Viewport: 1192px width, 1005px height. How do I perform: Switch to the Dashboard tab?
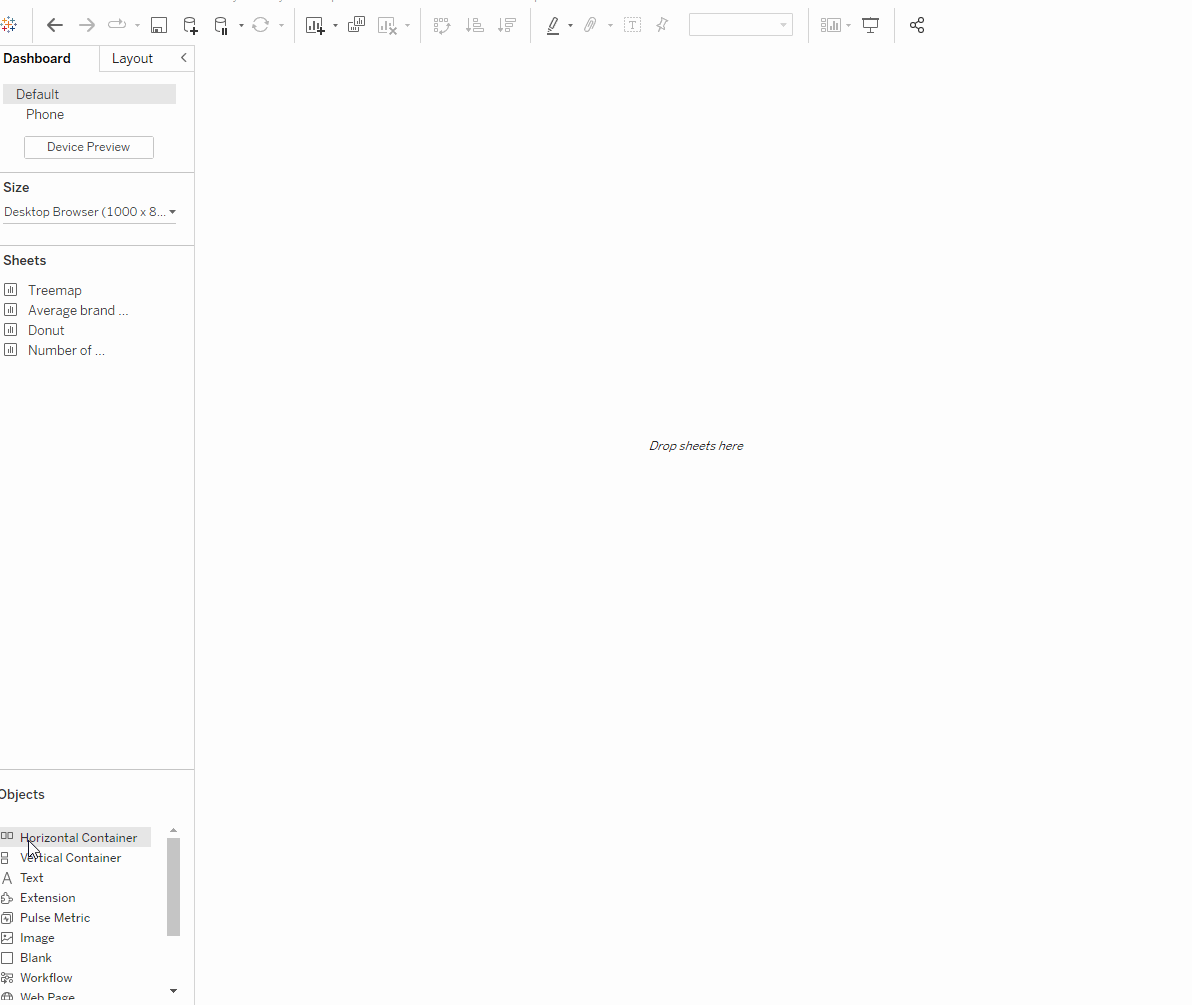pos(37,59)
